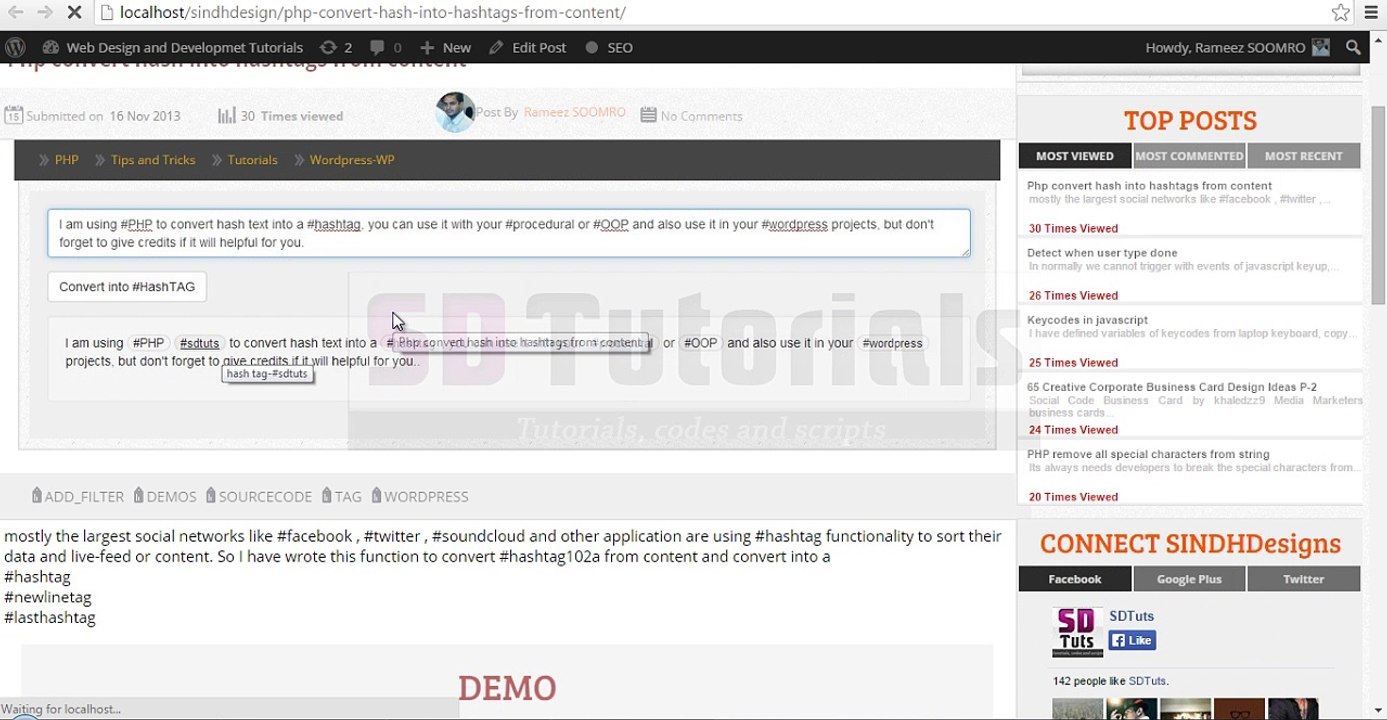Open the updates counter showing 2

336,47
